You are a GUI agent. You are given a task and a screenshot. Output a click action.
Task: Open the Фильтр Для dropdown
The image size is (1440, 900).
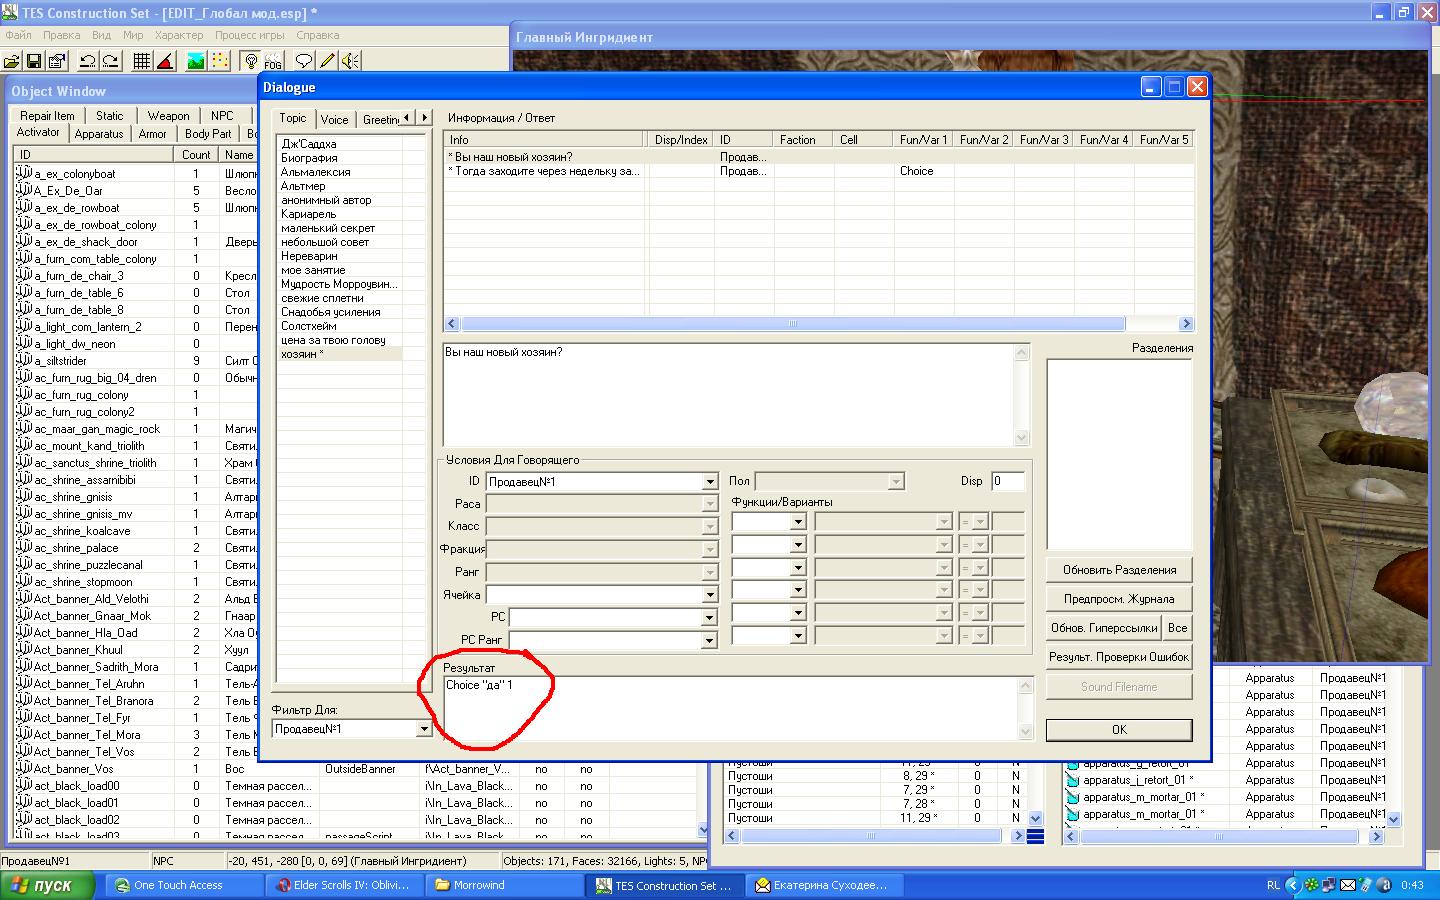pyautogui.click(x=423, y=729)
